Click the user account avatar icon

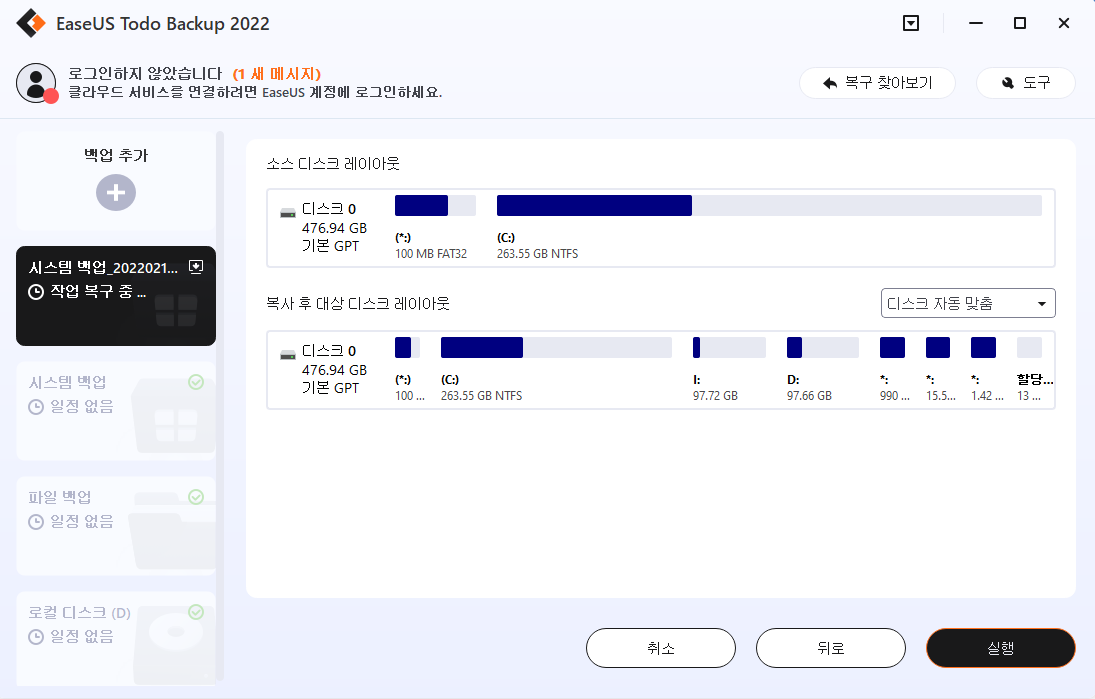tap(36, 83)
